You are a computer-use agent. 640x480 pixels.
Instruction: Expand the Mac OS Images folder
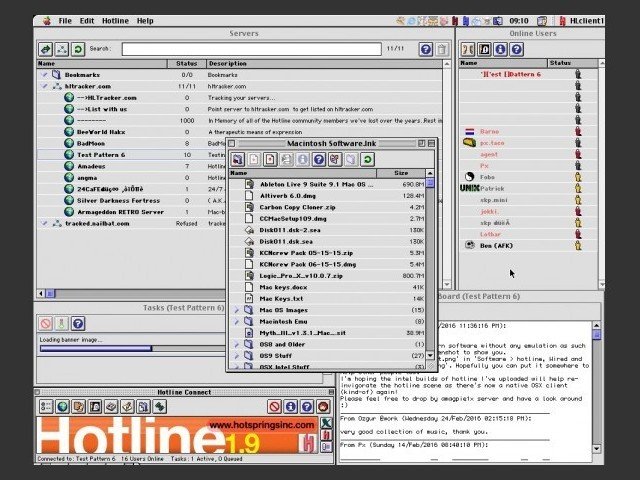point(236,310)
